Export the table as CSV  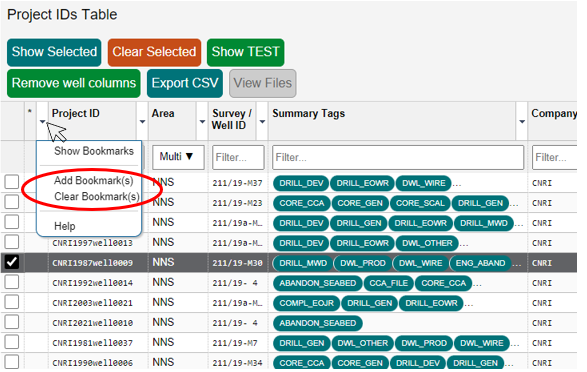[185, 83]
